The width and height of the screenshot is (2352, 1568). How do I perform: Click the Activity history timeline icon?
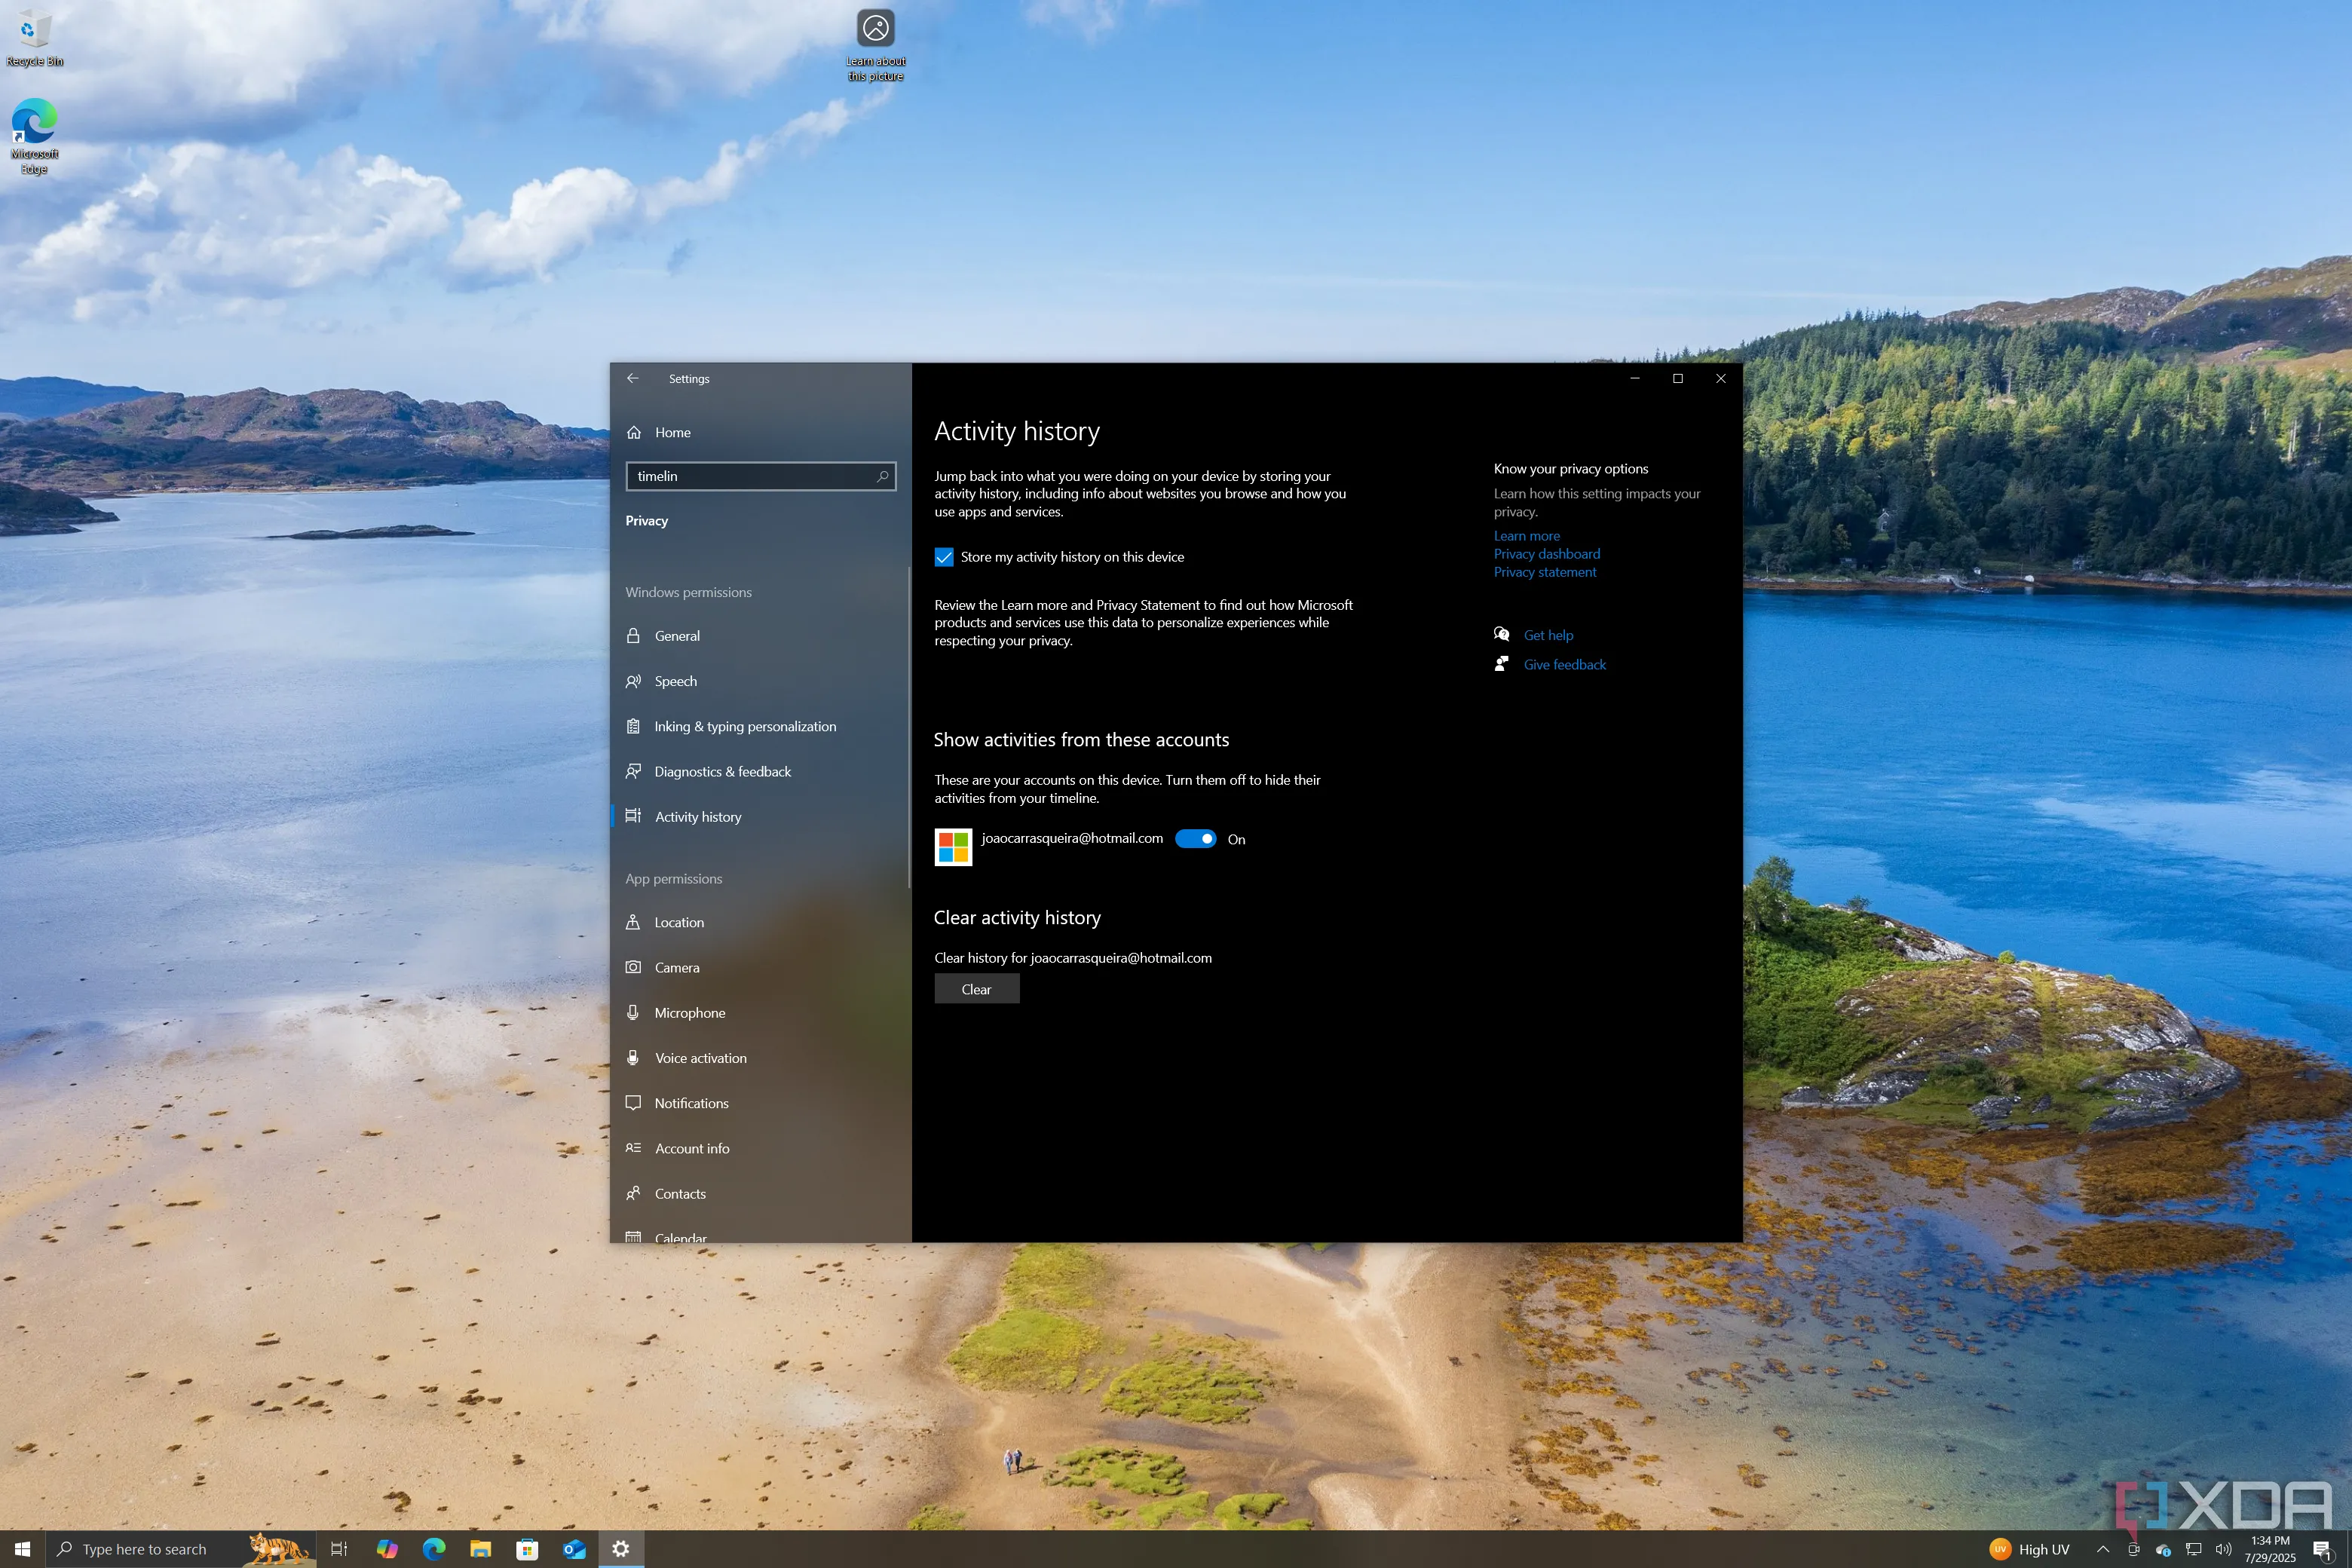633,816
